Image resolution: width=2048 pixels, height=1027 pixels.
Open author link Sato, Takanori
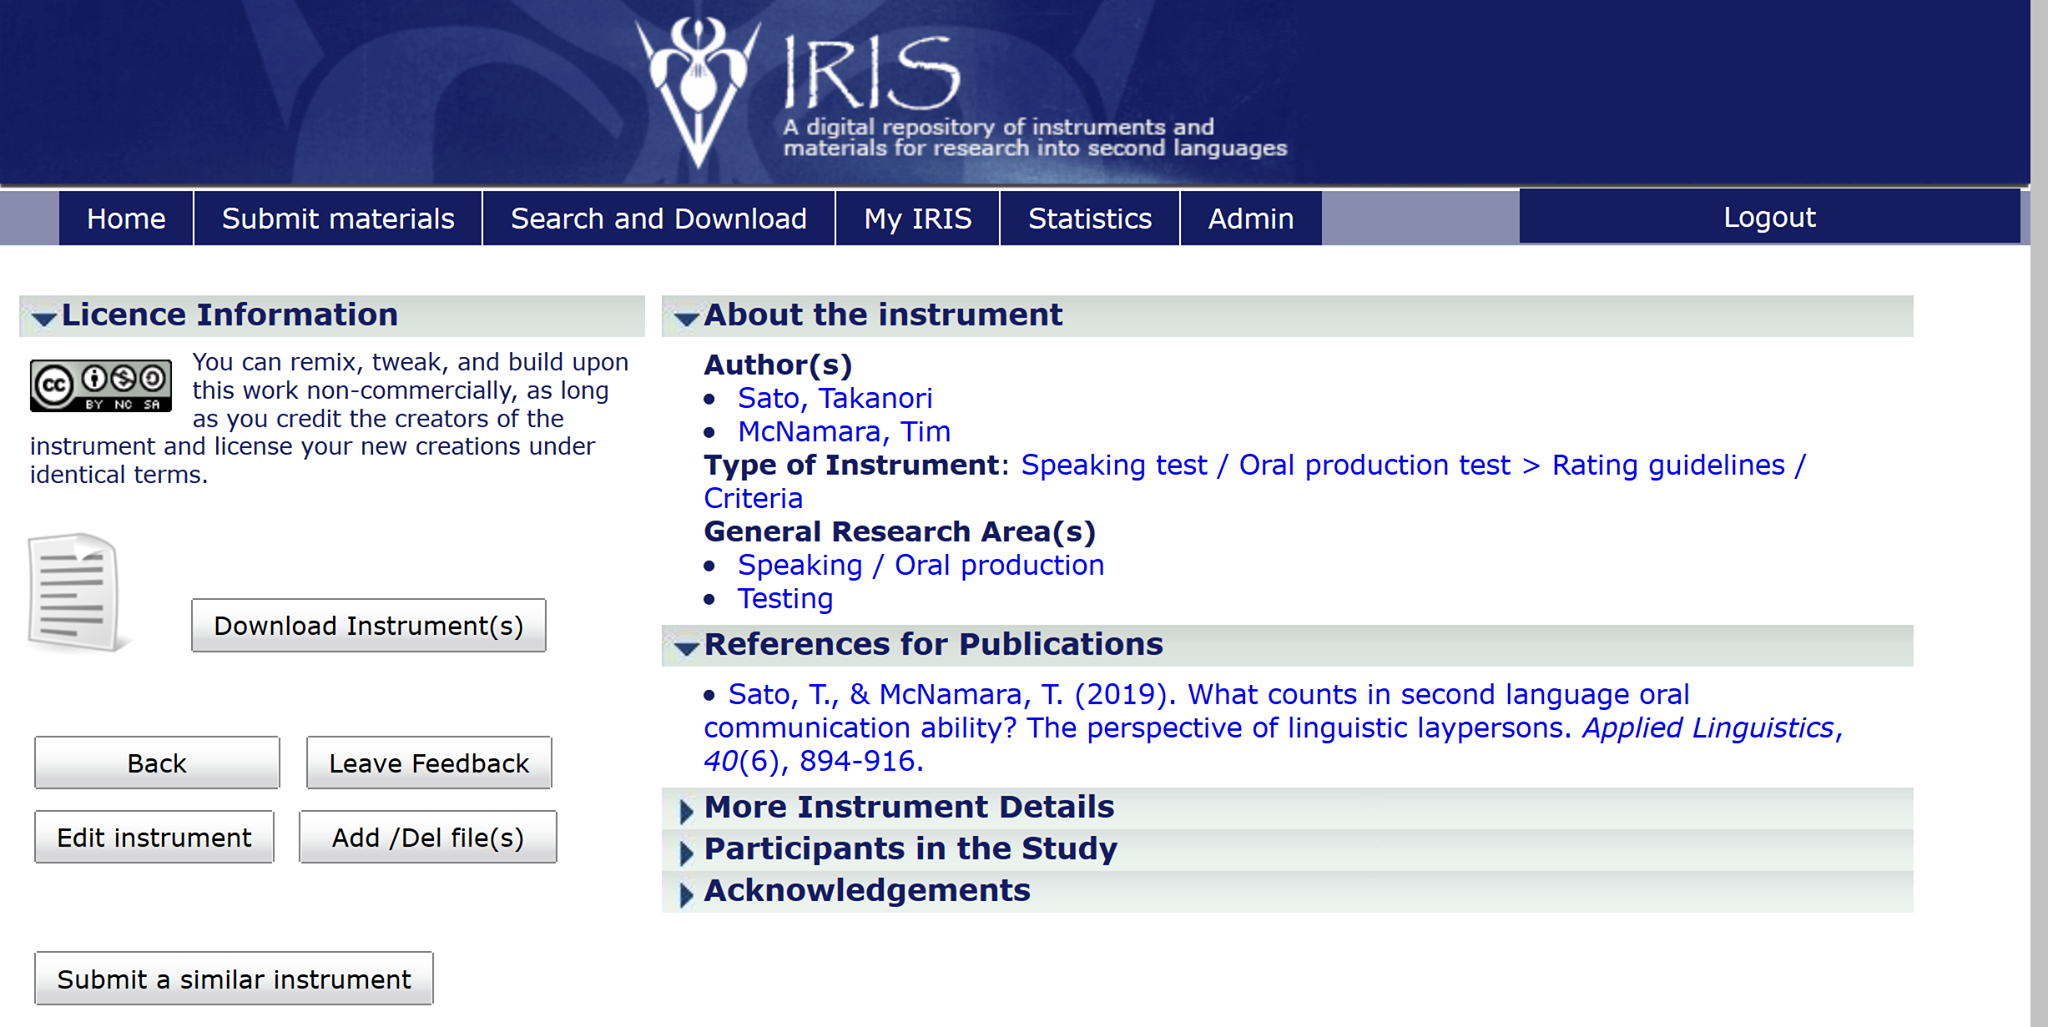835,398
